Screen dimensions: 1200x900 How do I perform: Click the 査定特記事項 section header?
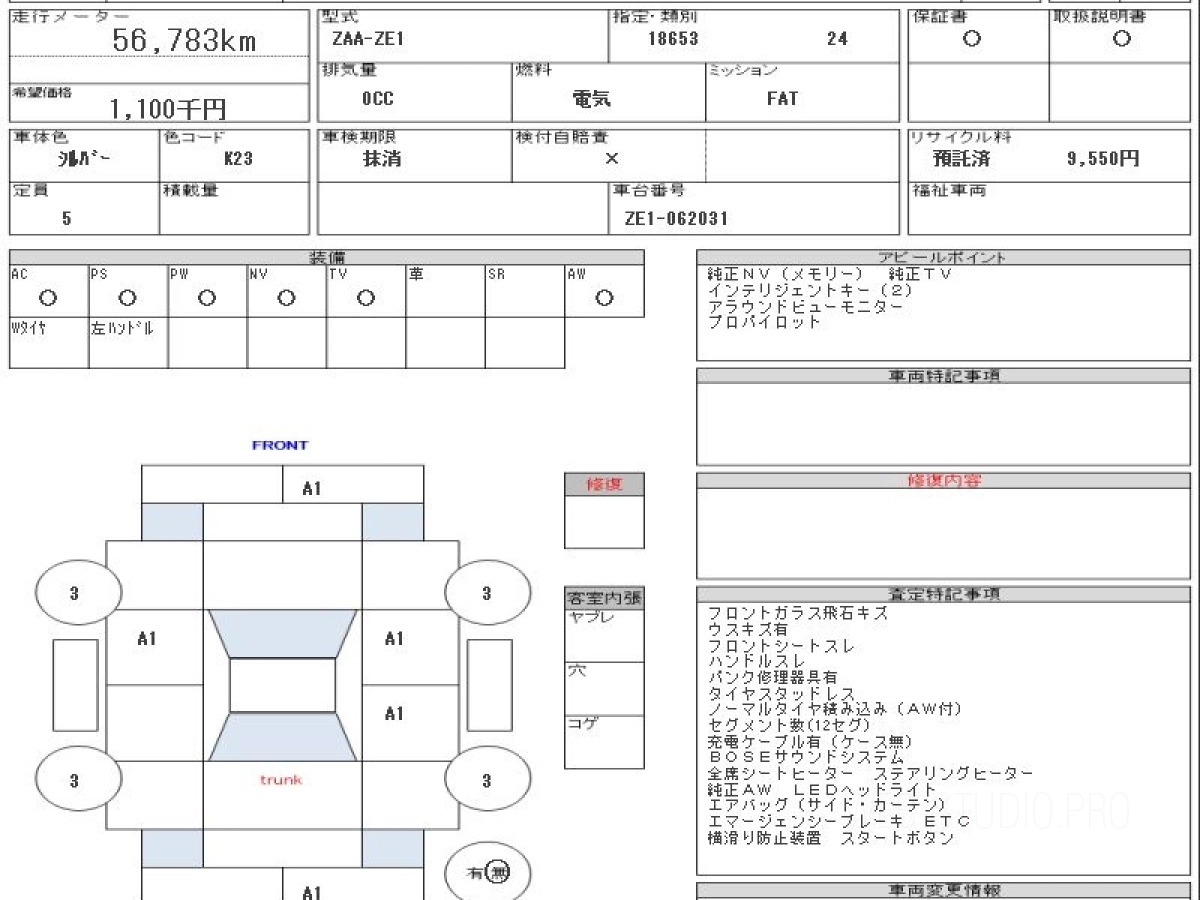click(945, 594)
